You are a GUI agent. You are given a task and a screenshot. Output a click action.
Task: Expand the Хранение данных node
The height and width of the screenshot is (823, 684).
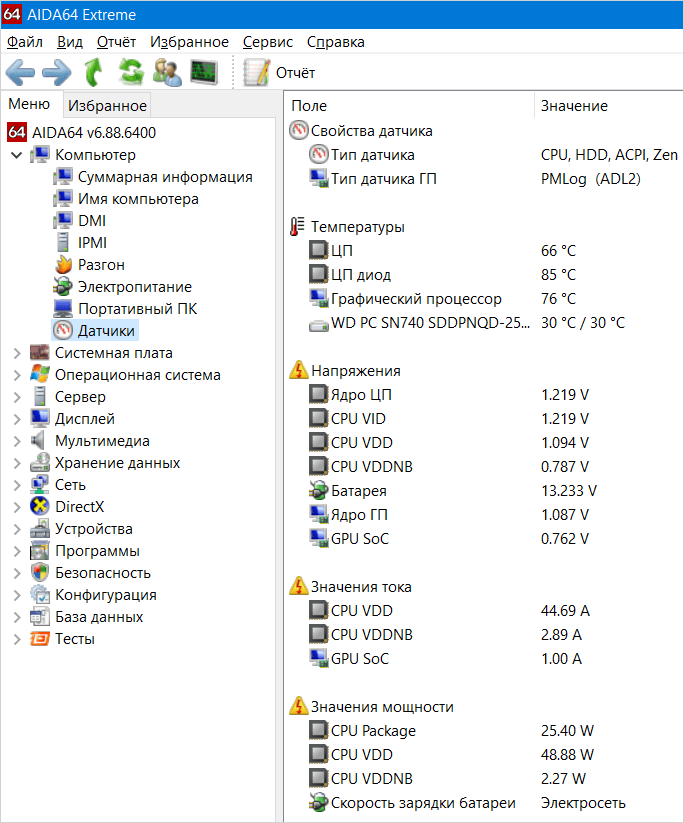[x=17, y=463]
